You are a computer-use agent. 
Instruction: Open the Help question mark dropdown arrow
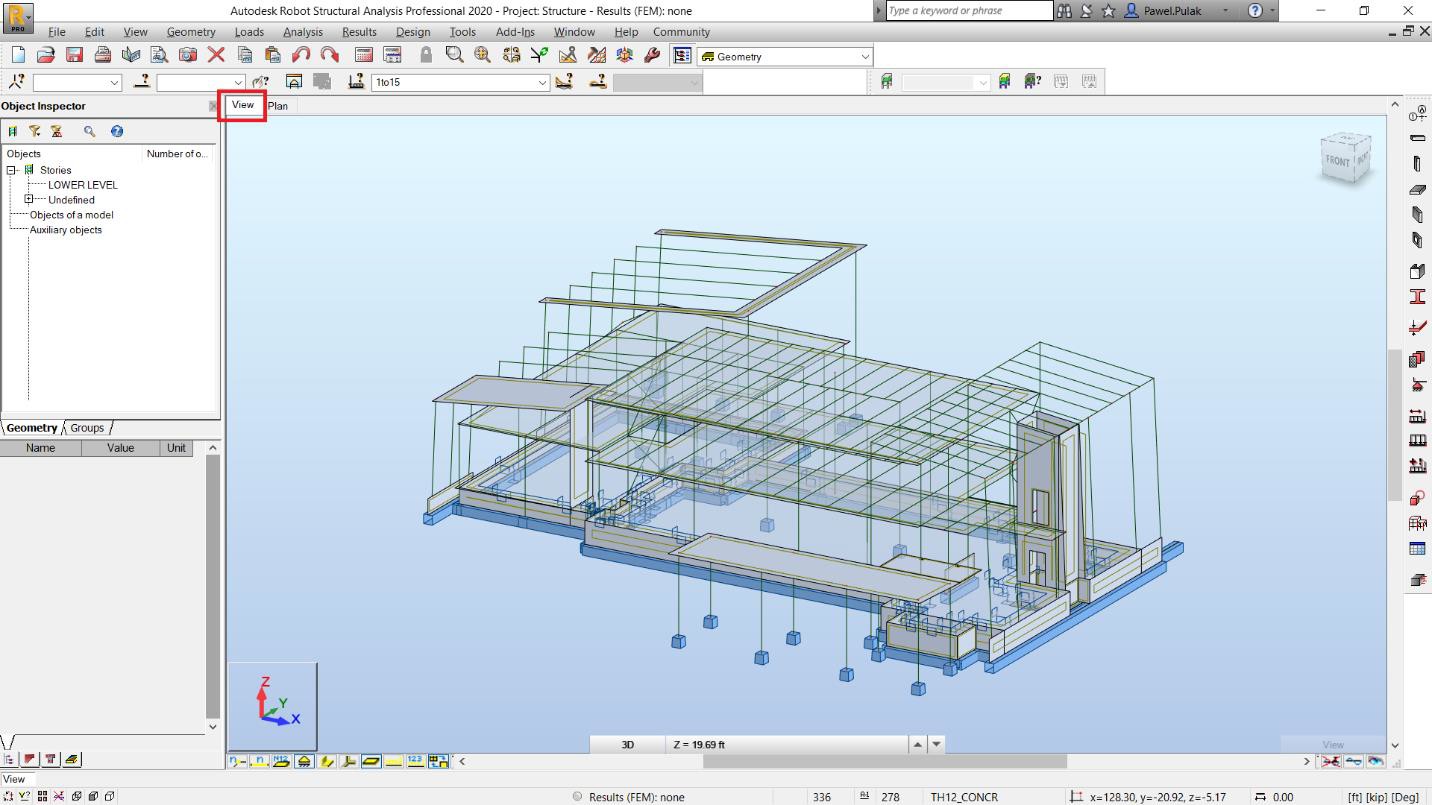tap(1273, 11)
